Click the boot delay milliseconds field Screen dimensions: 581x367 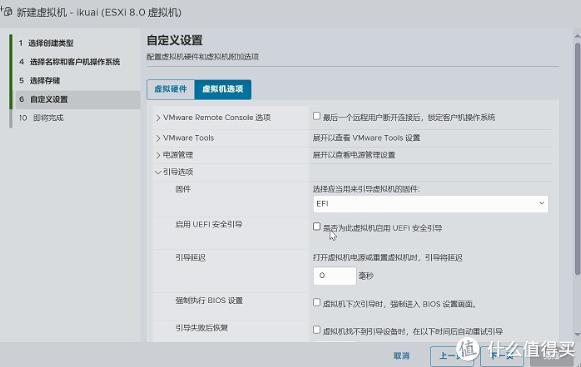pyautogui.click(x=335, y=276)
